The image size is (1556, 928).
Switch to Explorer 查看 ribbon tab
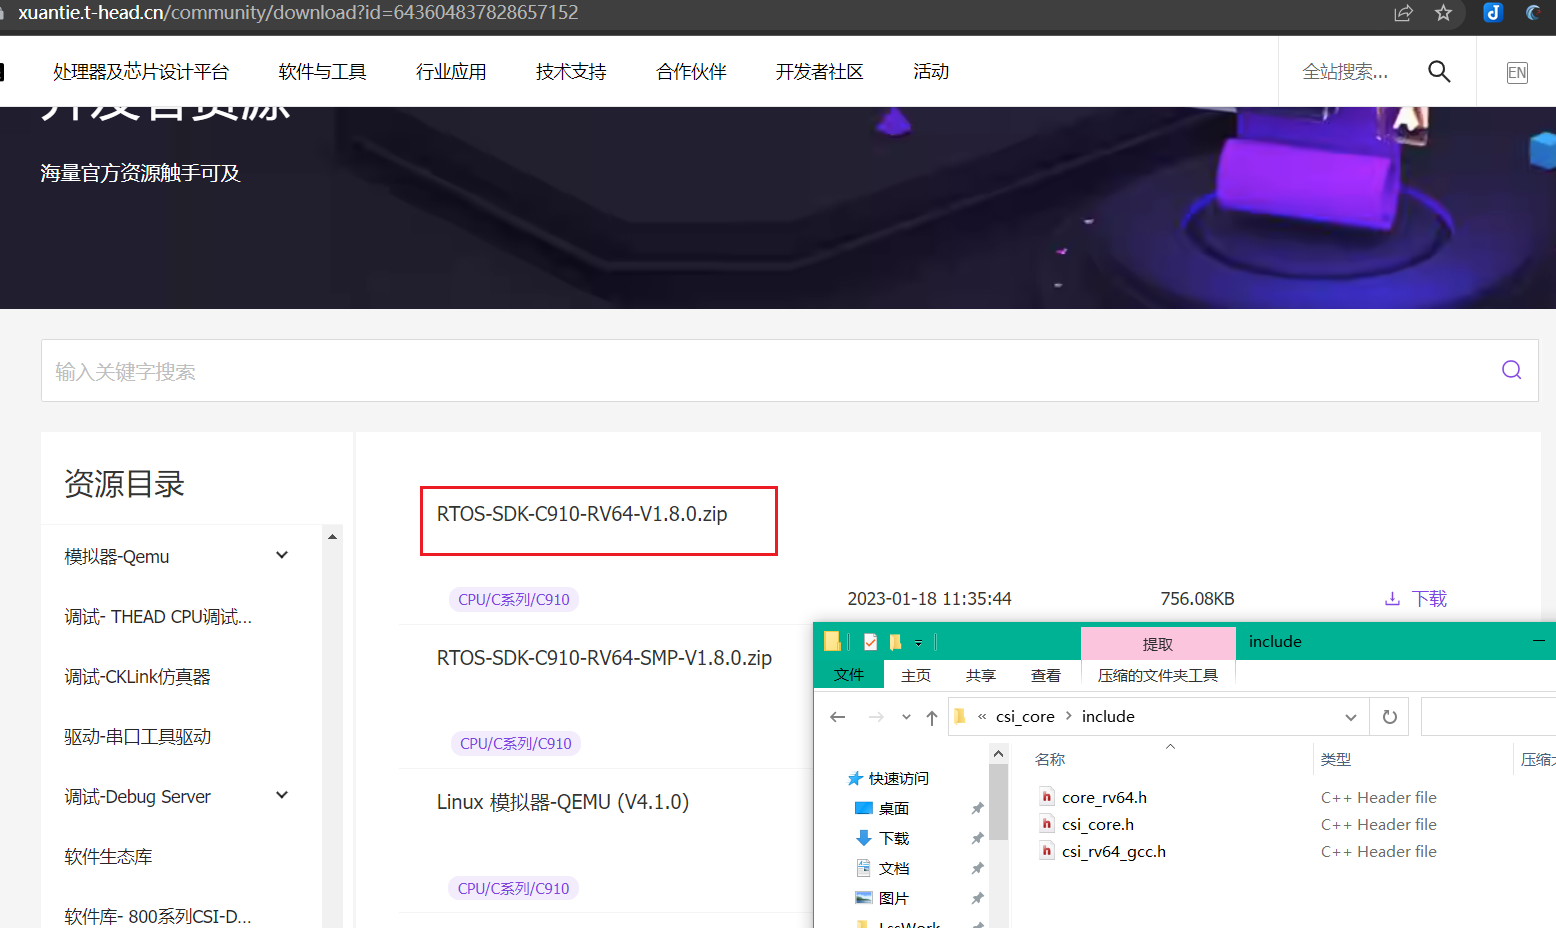(1046, 676)
